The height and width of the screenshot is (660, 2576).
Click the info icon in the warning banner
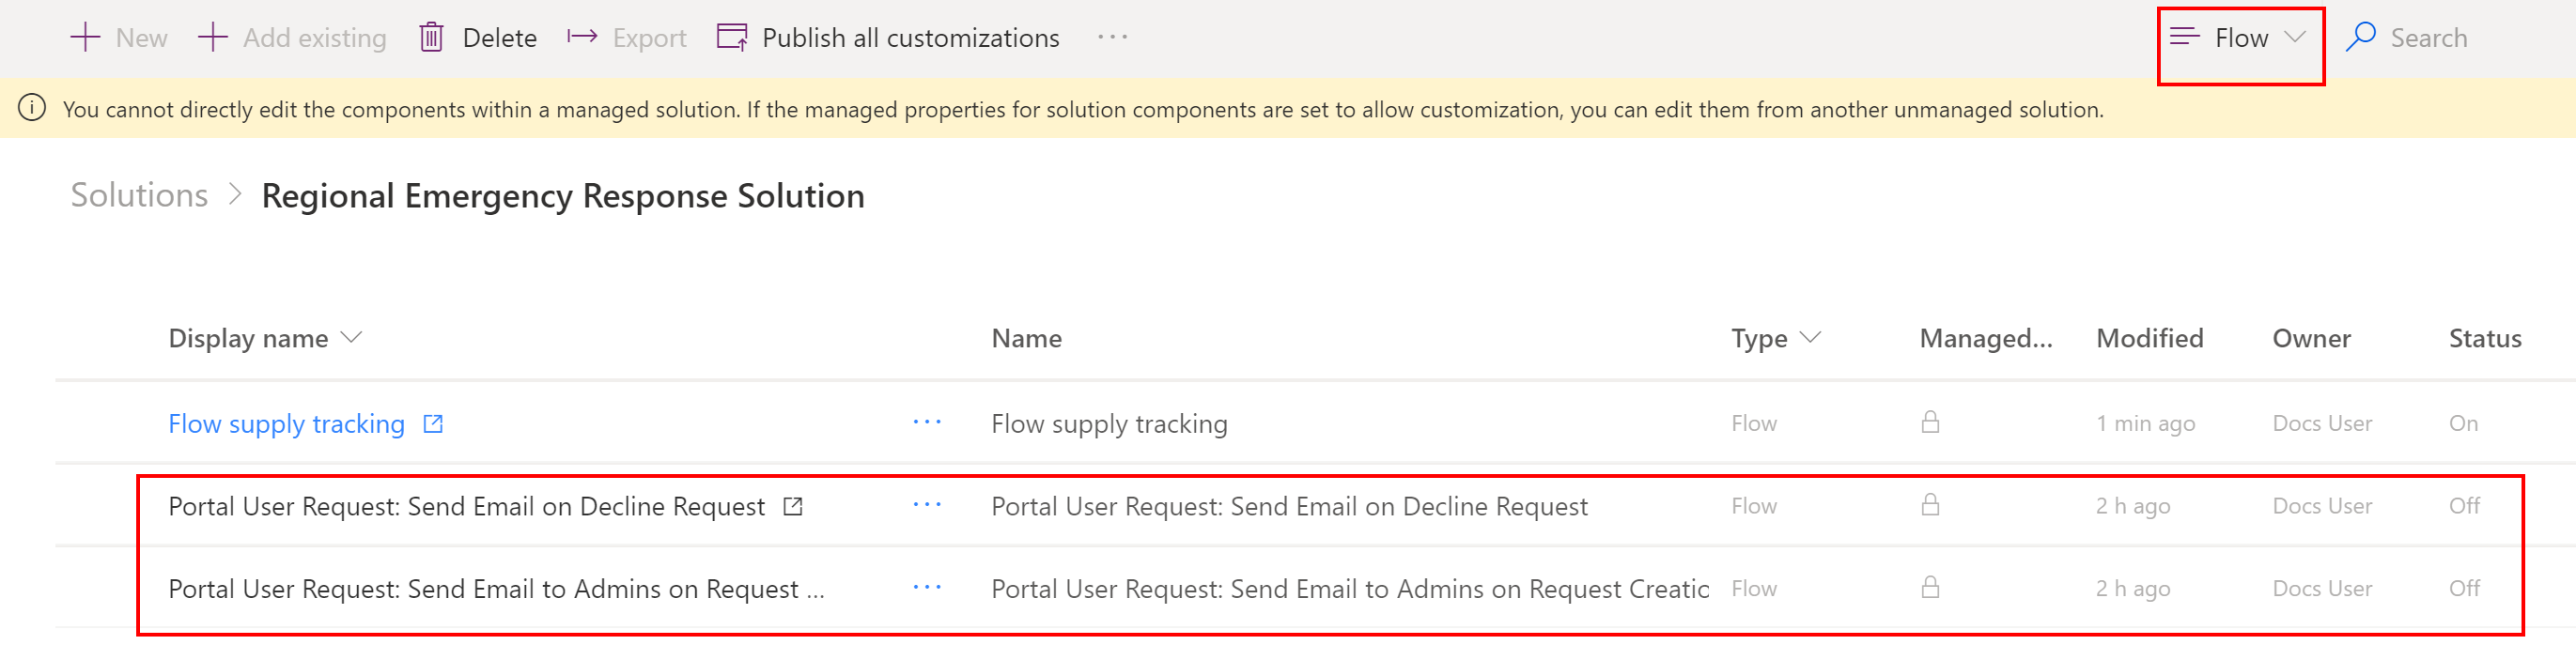pyautogui.click(x=32, y=108)
